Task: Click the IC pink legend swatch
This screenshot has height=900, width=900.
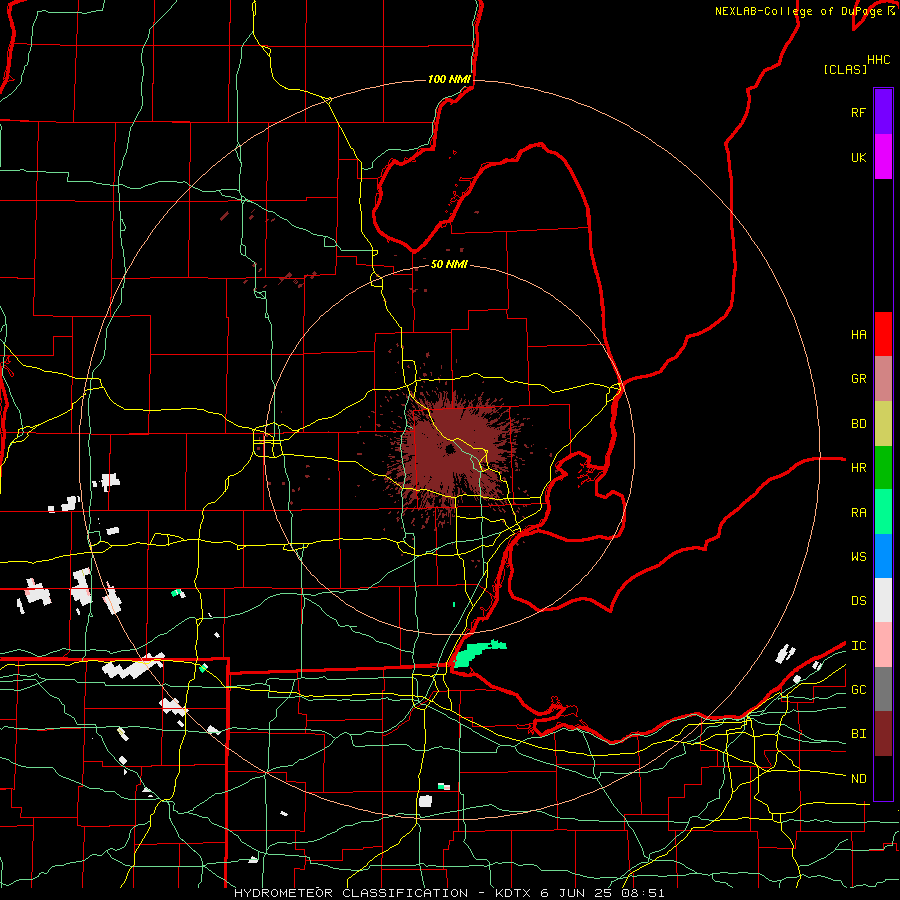Action: [x=883, y=645]
